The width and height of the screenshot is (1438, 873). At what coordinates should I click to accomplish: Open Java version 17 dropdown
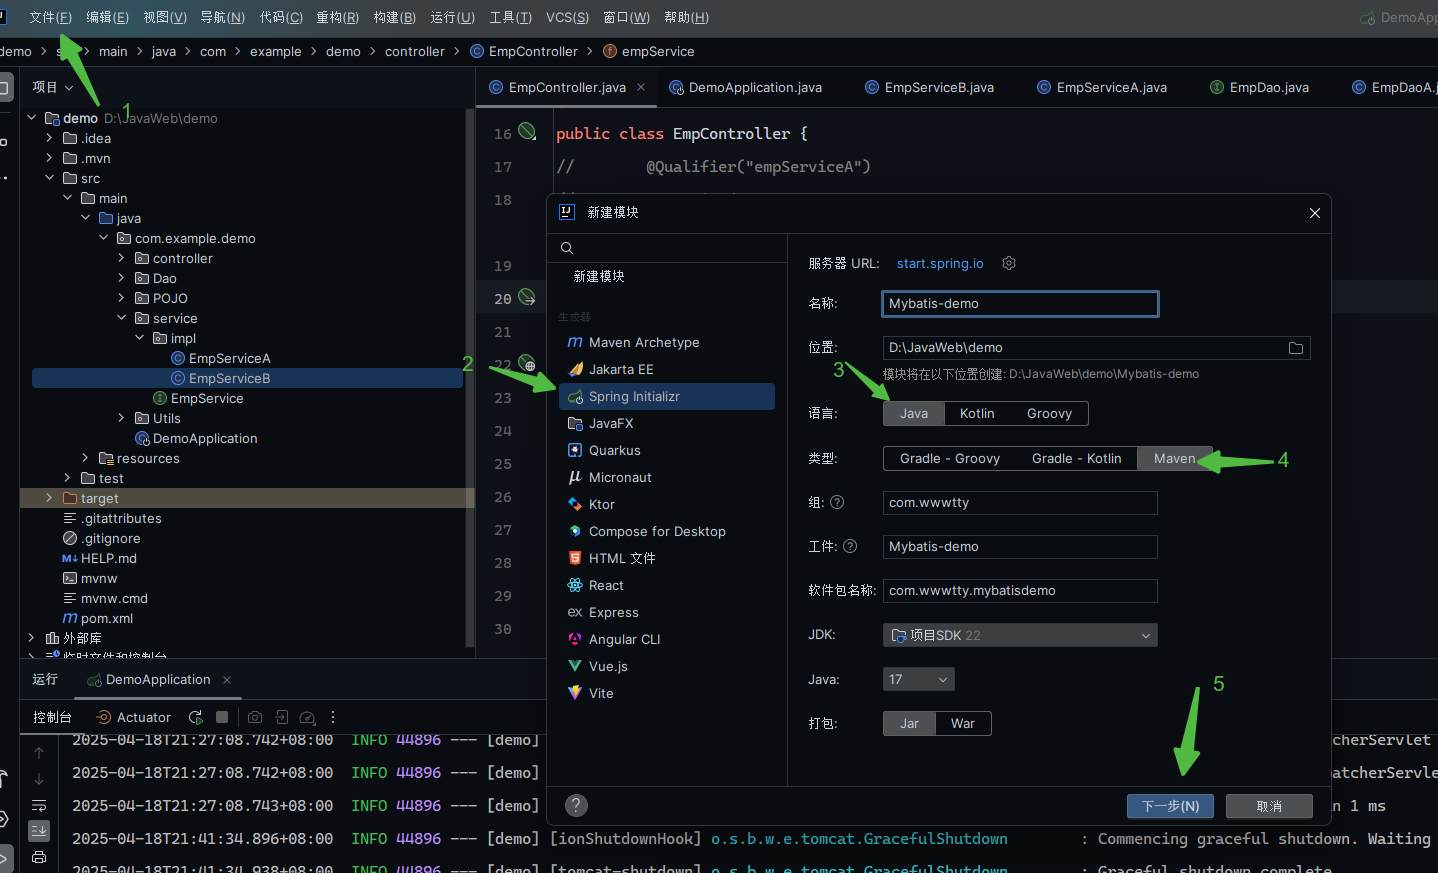(x=918, y=679)
